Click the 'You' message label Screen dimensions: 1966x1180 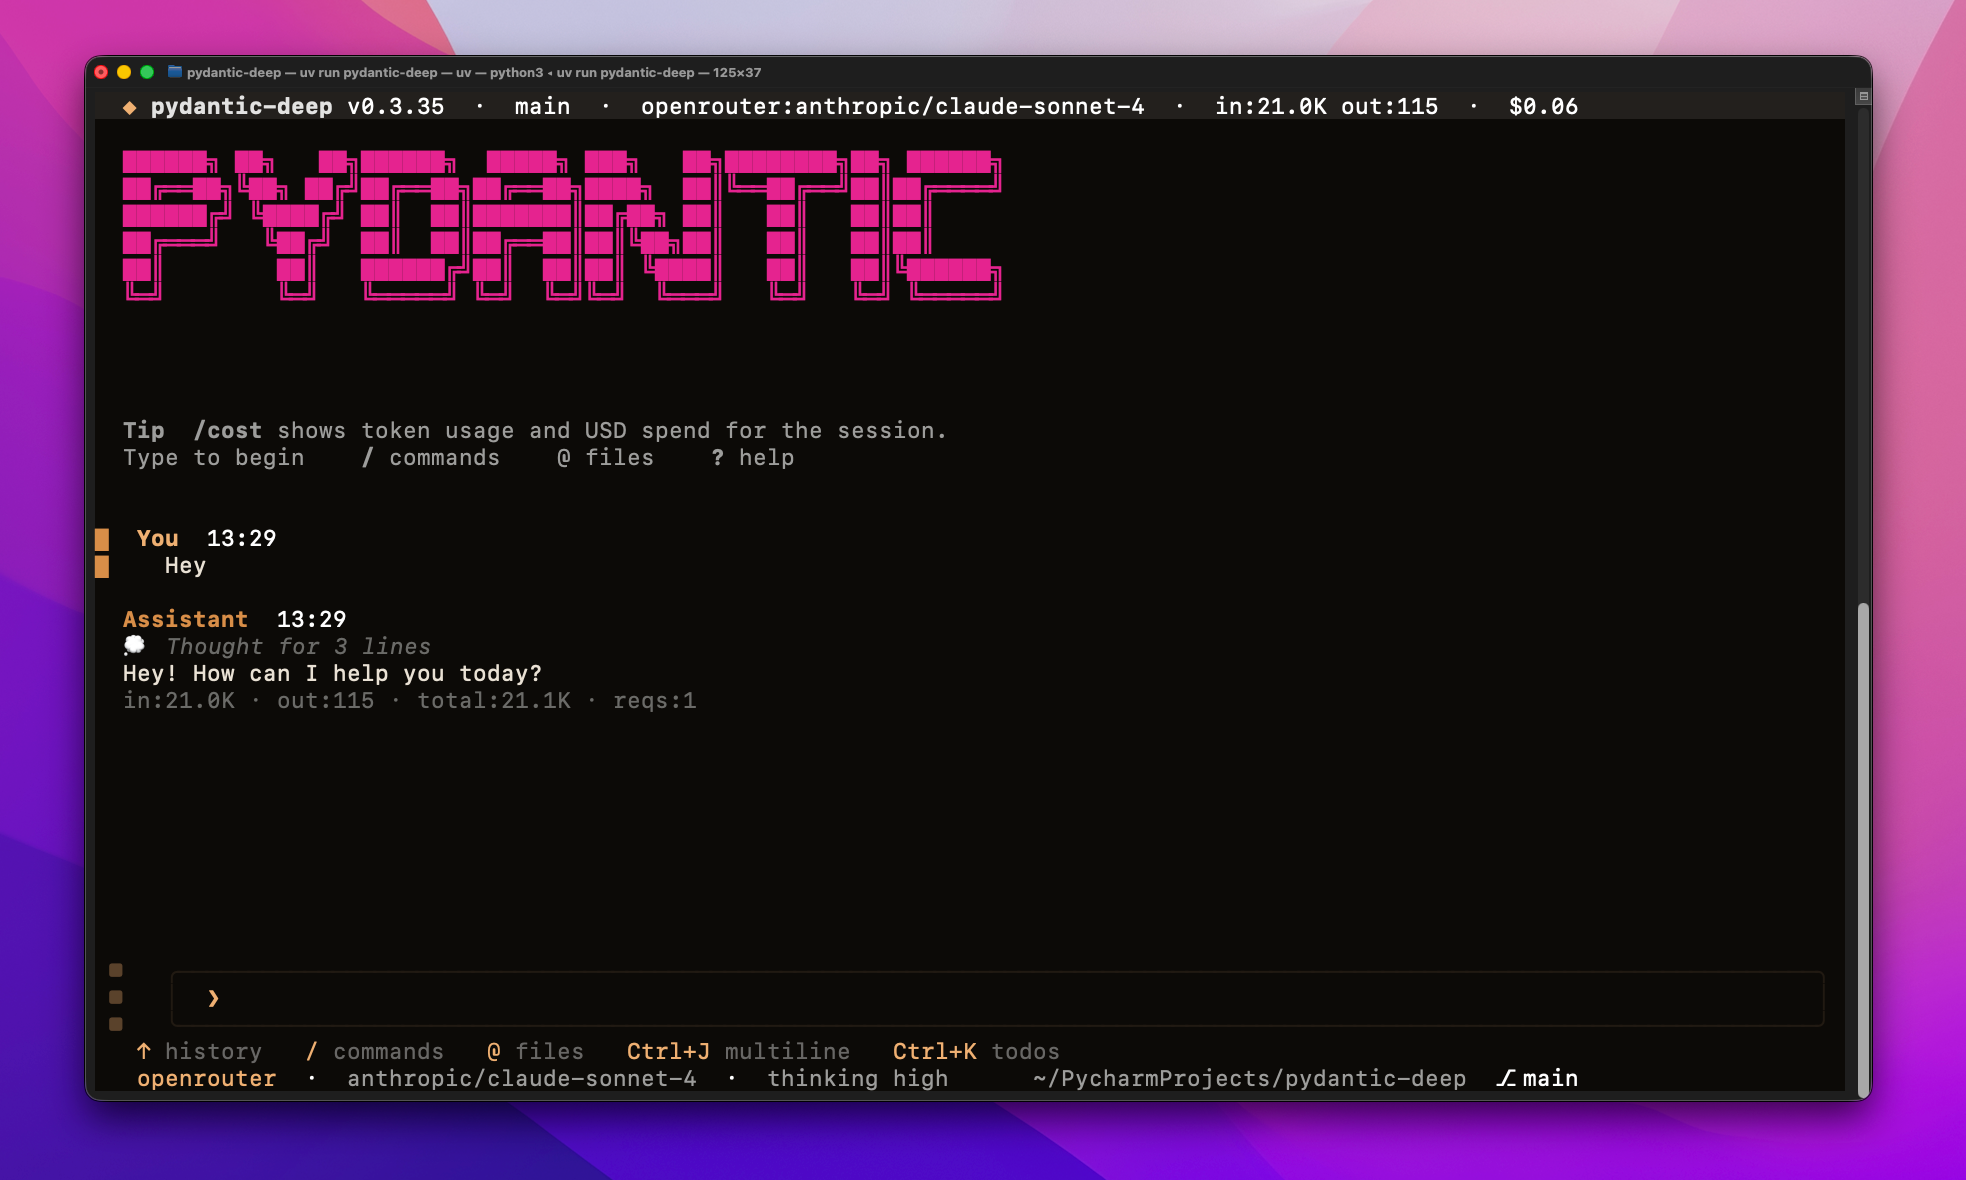point(157,538)
